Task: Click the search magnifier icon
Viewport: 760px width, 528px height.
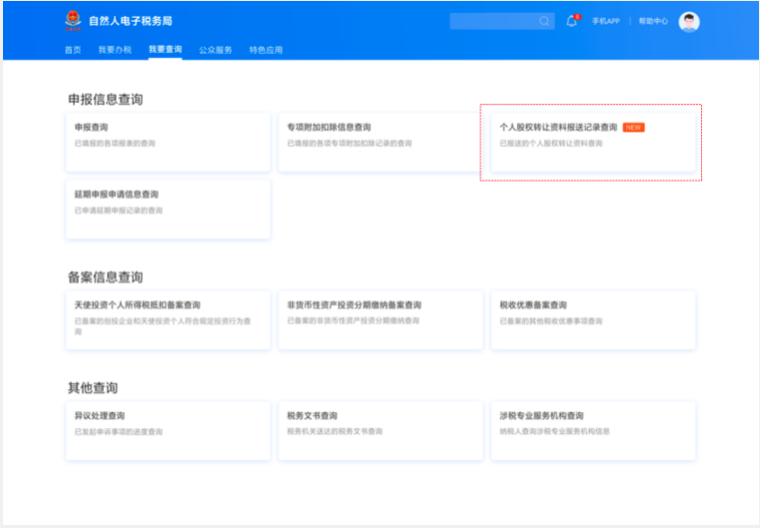Action: pyautogui.click(x=545, y=21)
